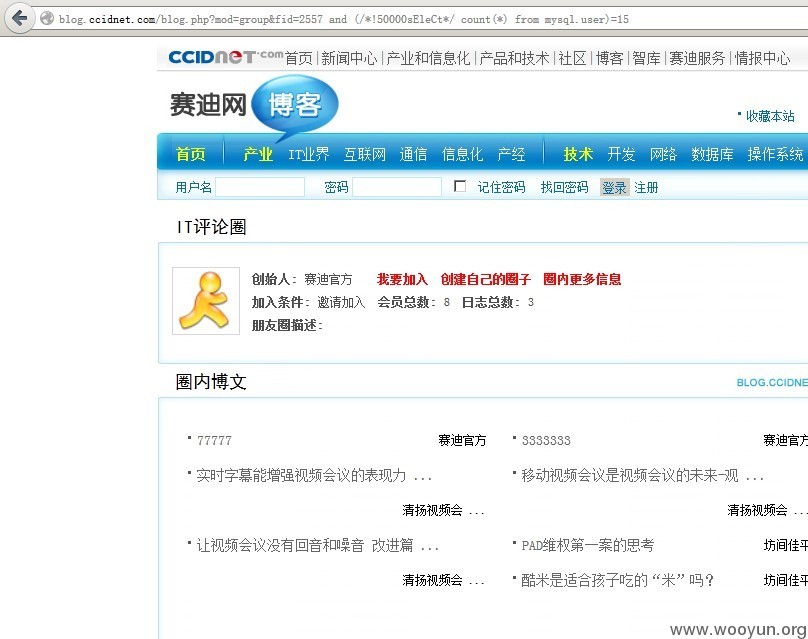The image size is (808, 639).
Task: Open post 酷米是适合孩子吃的“米”吗?
Action: [x=617, y=580]
